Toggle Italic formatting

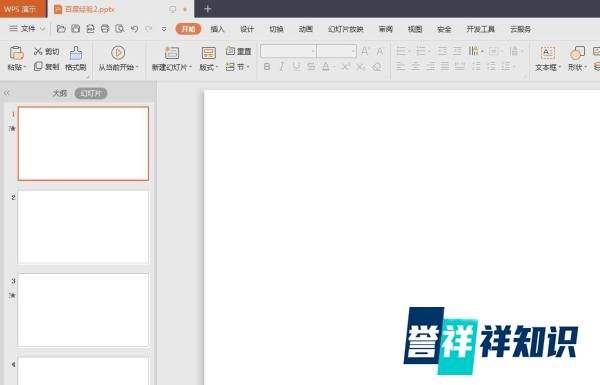point(282,67)
